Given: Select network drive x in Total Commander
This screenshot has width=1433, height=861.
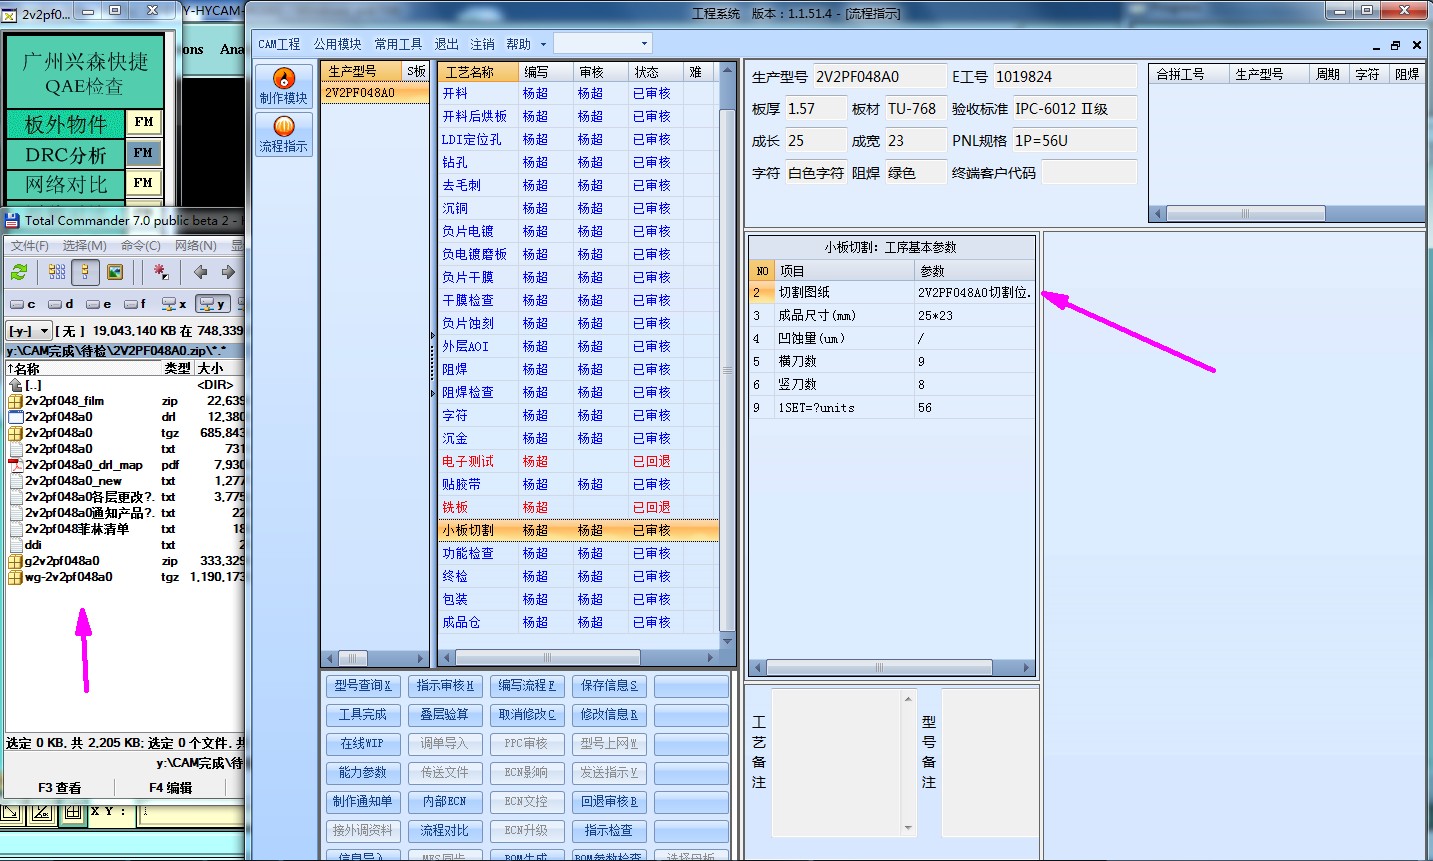Looking at the screenshot, I should point(174,304).
